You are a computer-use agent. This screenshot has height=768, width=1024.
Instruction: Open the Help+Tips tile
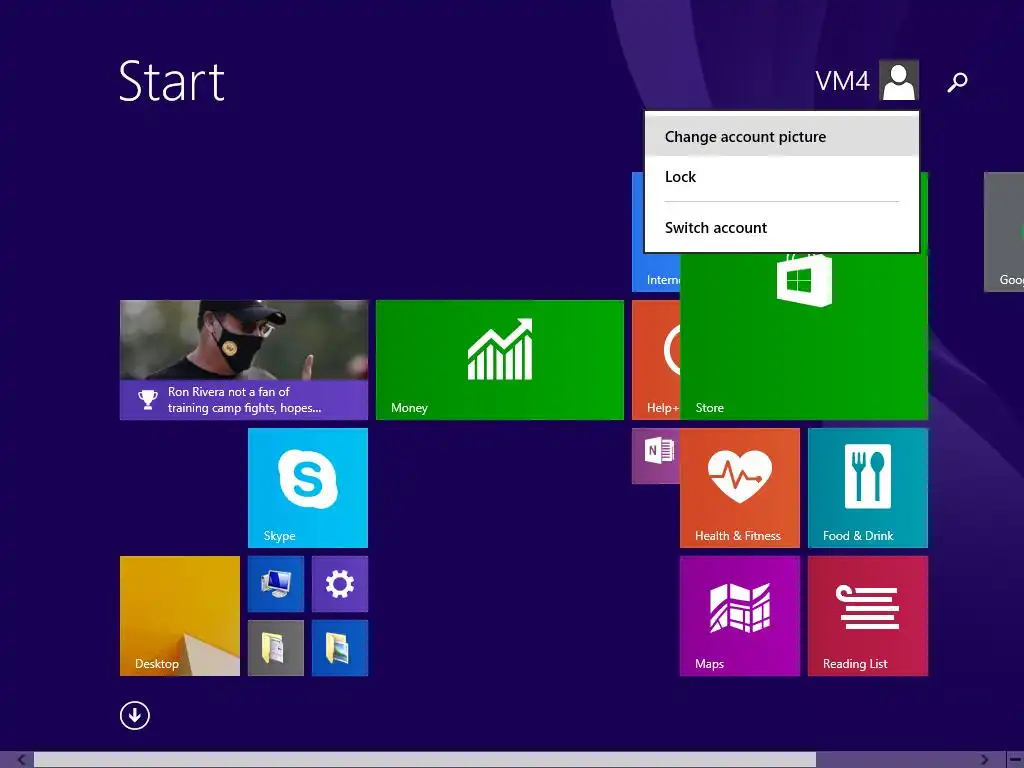tap(656, 360)
